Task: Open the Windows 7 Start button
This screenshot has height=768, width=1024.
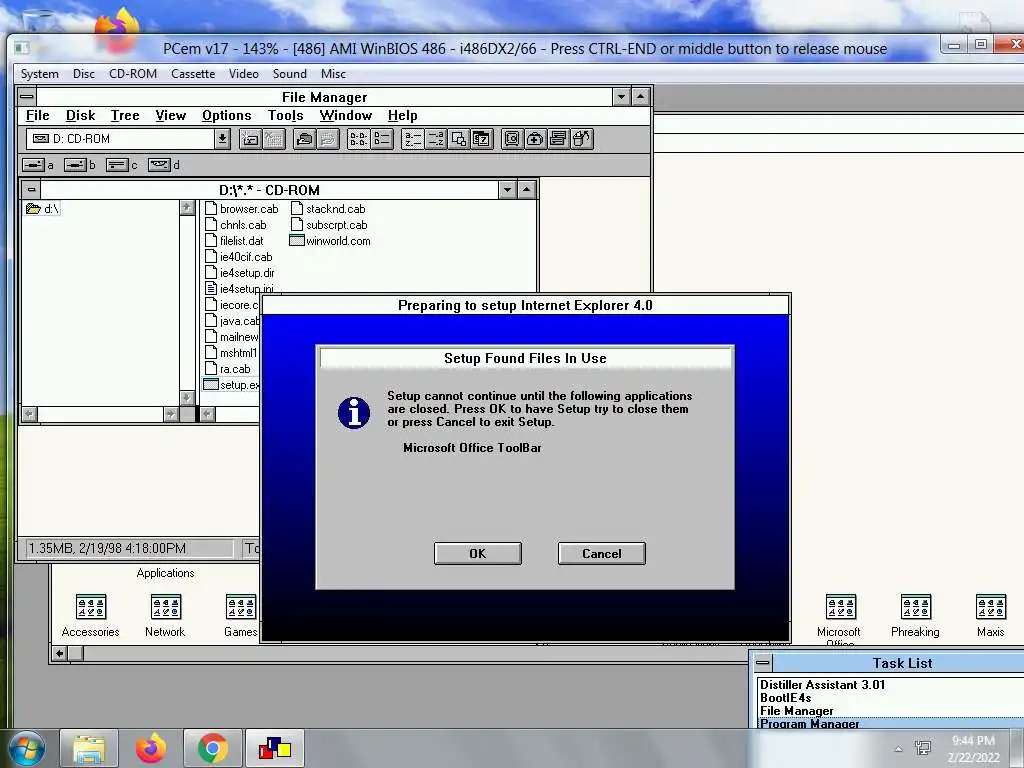Action: 27,748
